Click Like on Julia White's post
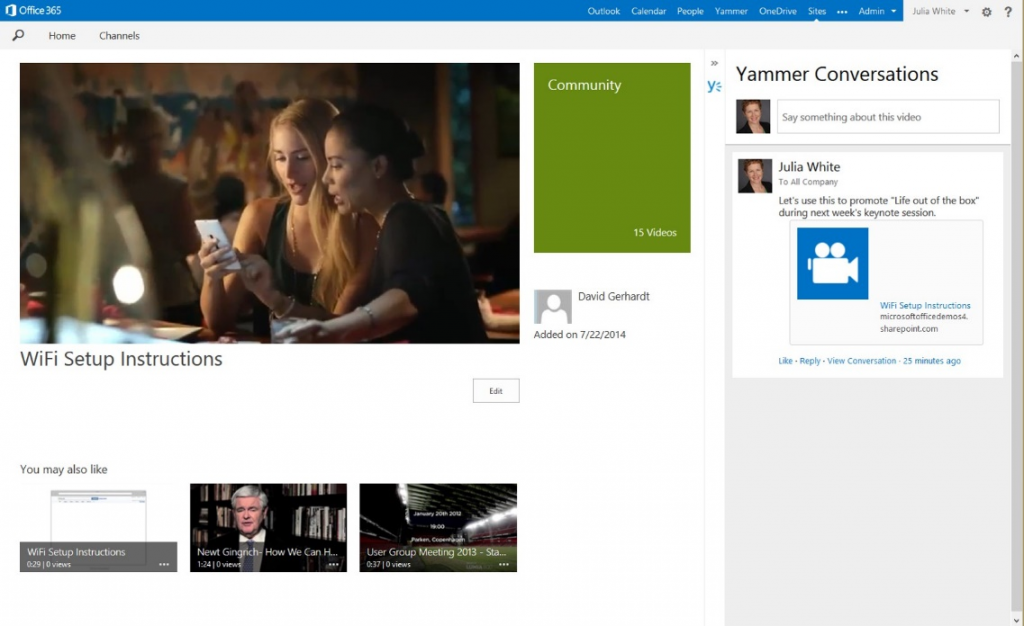The height and width of the screenshot is (626, 1024). point(785,361)
